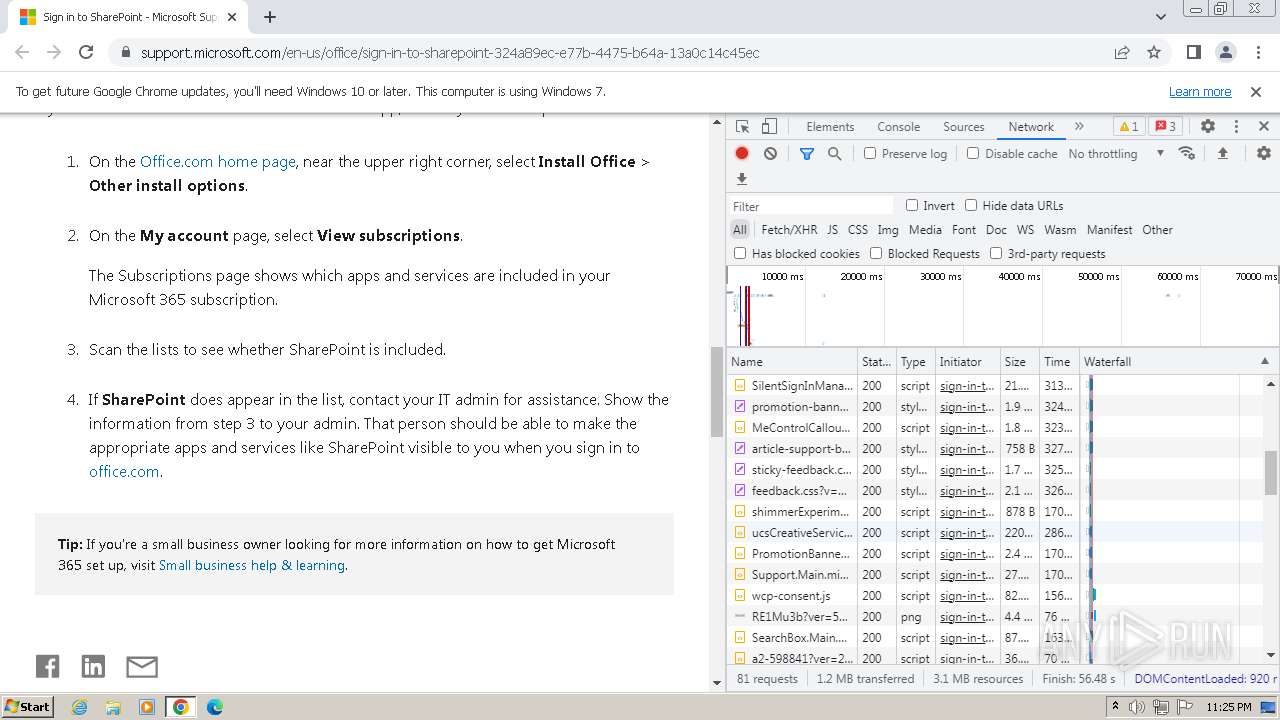The width and height of the screenshot is (1280, 720).
Task: Check 3rd-party requests checkbox
Action: (996, 253)
